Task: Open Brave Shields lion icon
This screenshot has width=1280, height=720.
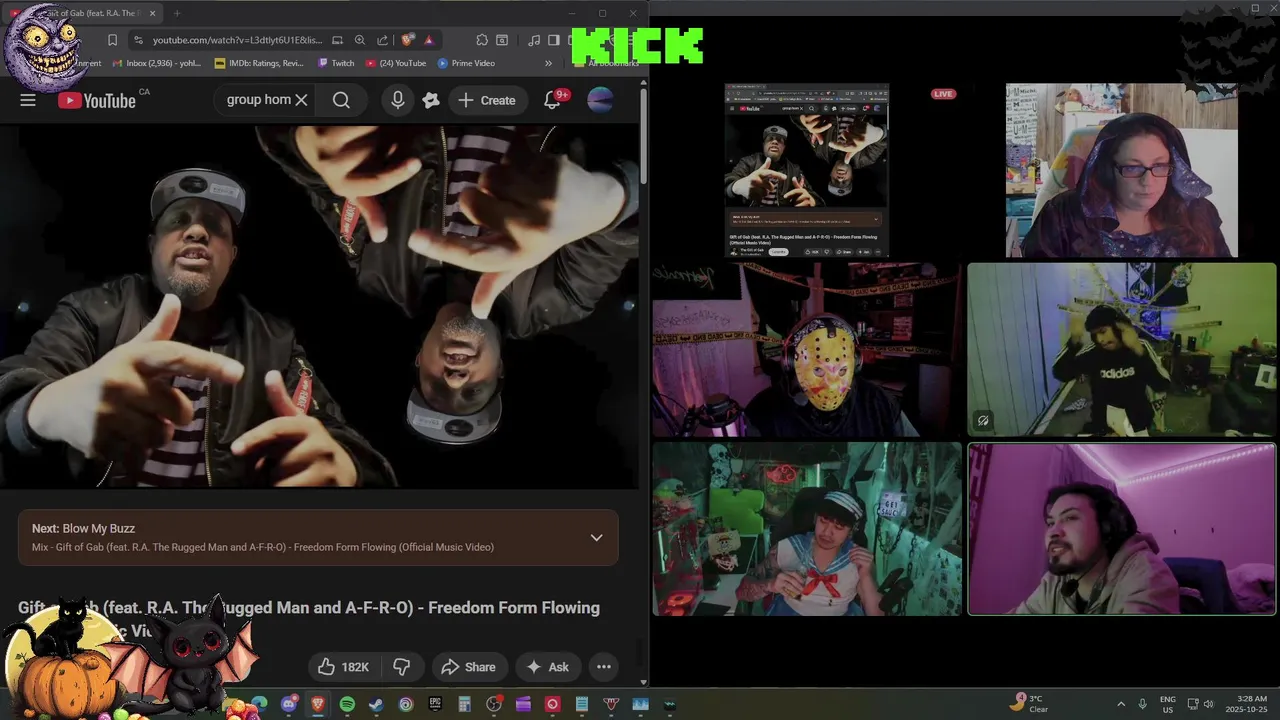Action: [407, 40]
